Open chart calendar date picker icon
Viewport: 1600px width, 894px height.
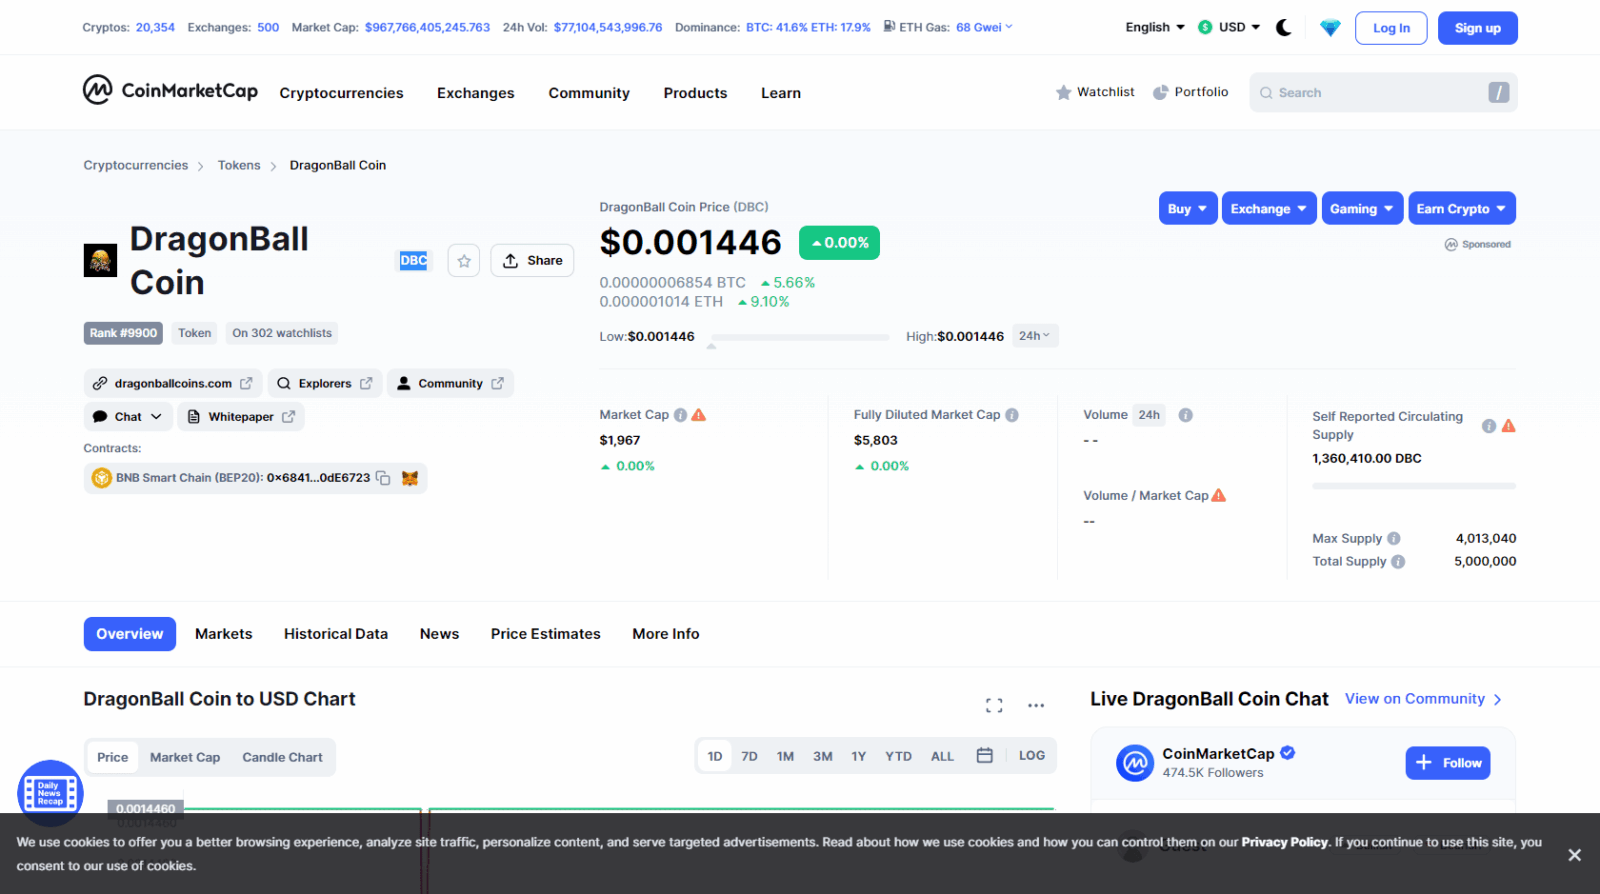(985, 755)
